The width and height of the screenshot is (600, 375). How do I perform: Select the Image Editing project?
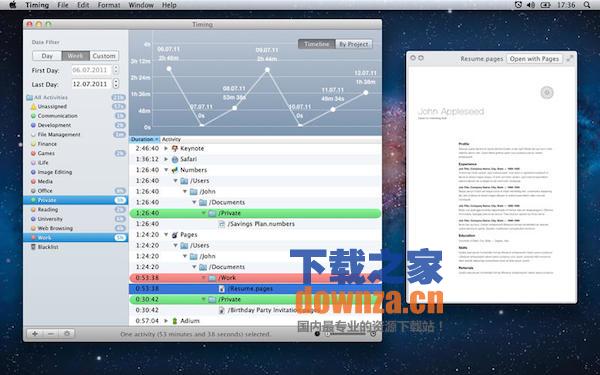coord(75,172)
